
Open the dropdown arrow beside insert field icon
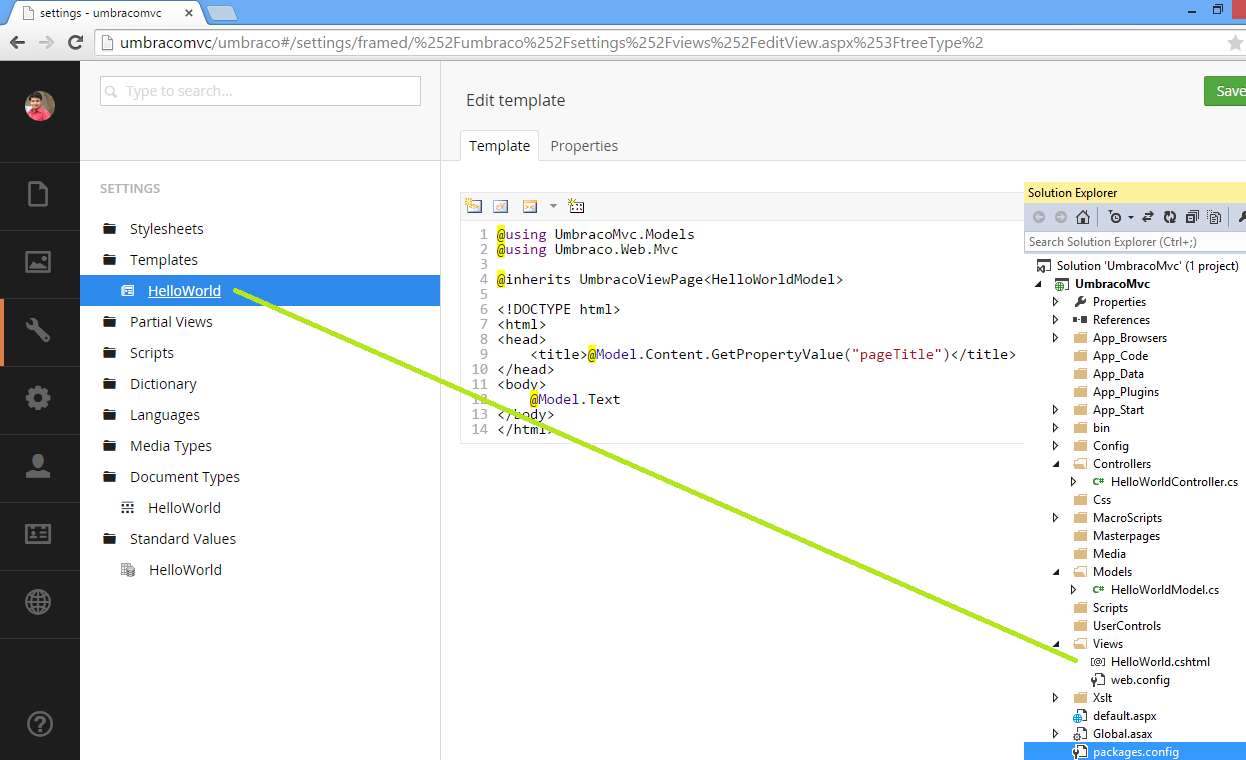[x=553, y=206]
